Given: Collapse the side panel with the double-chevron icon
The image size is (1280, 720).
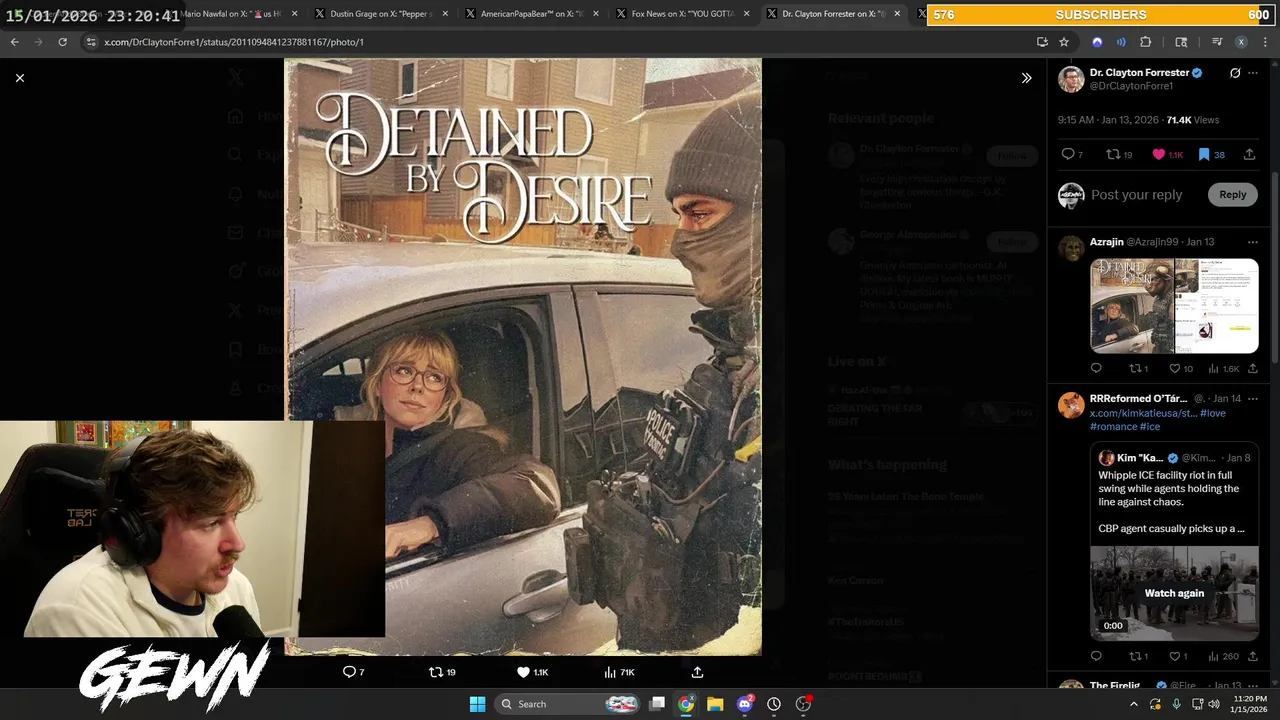Looking at the screenshot, I should pos(1026,78).
